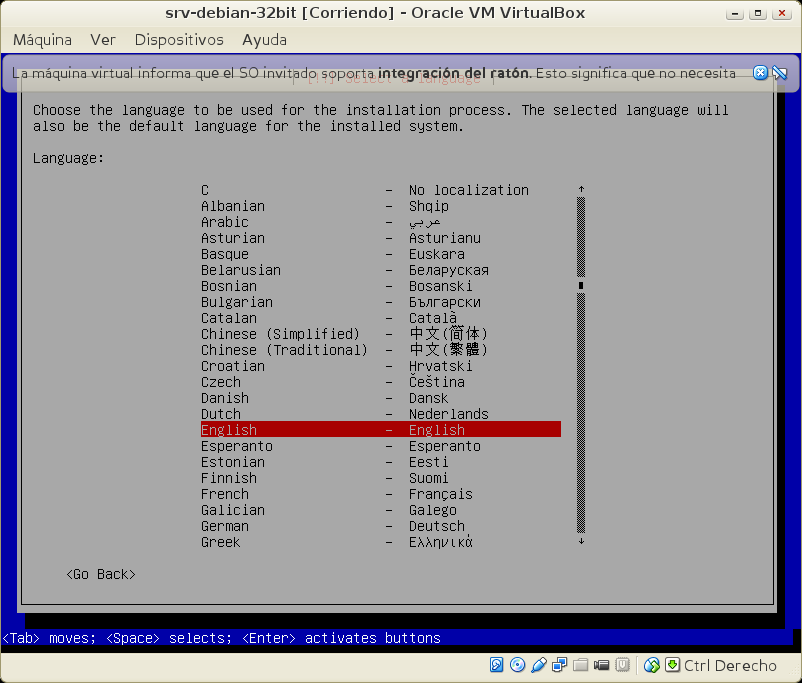Click the language list scroll down arrow

point(581,541)
